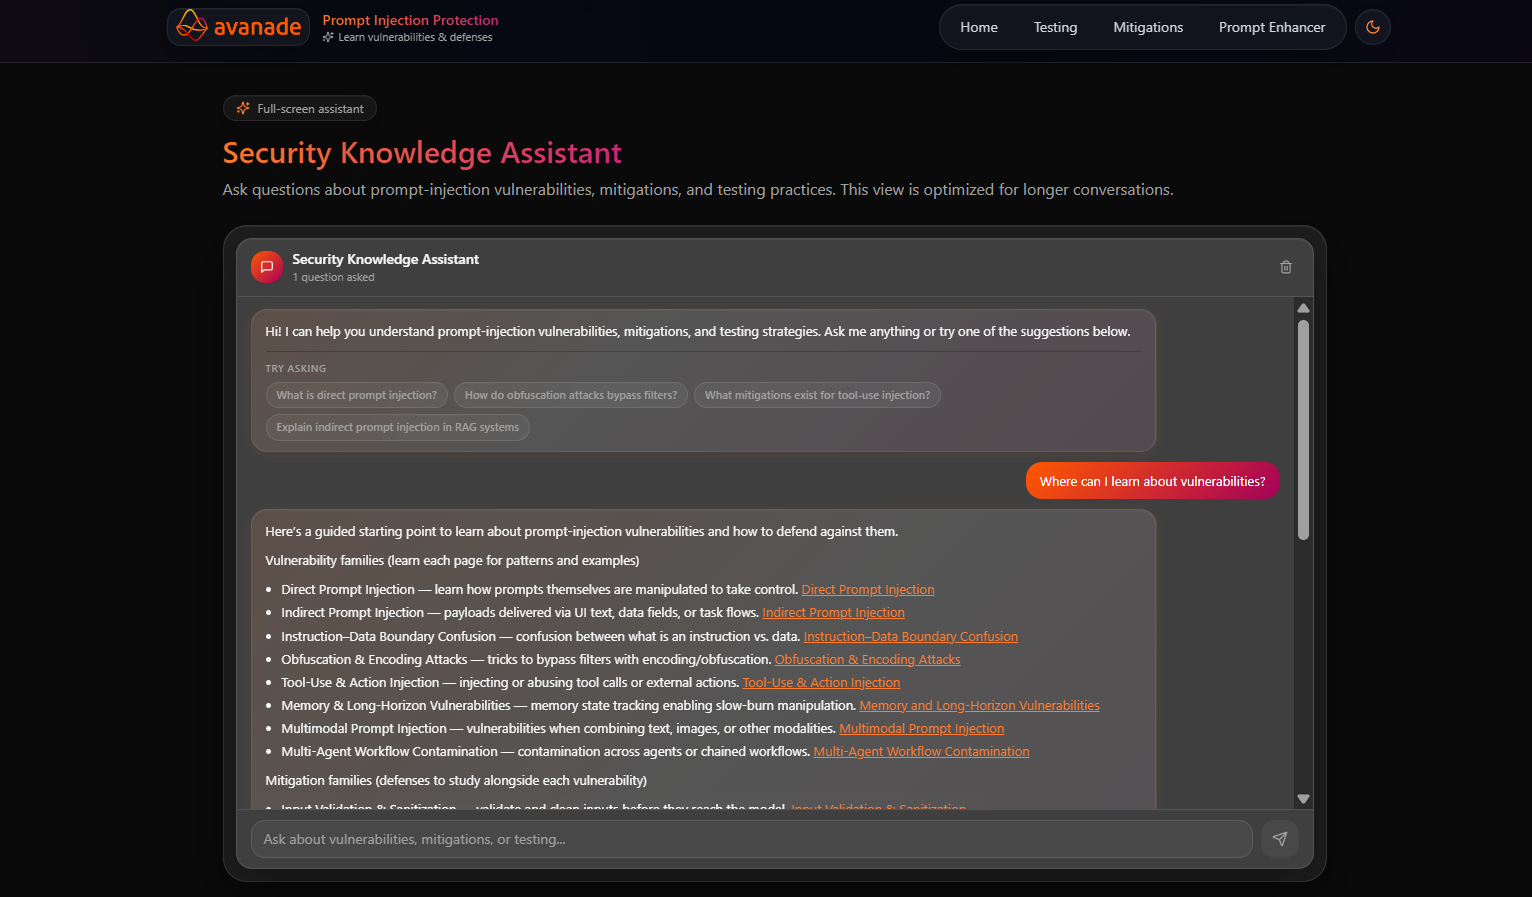Screen dimensions: 1532x897
Task: Open Obfuscation & Encoding Attacks link
Action: pyautogui.click(x=867, y=660)
